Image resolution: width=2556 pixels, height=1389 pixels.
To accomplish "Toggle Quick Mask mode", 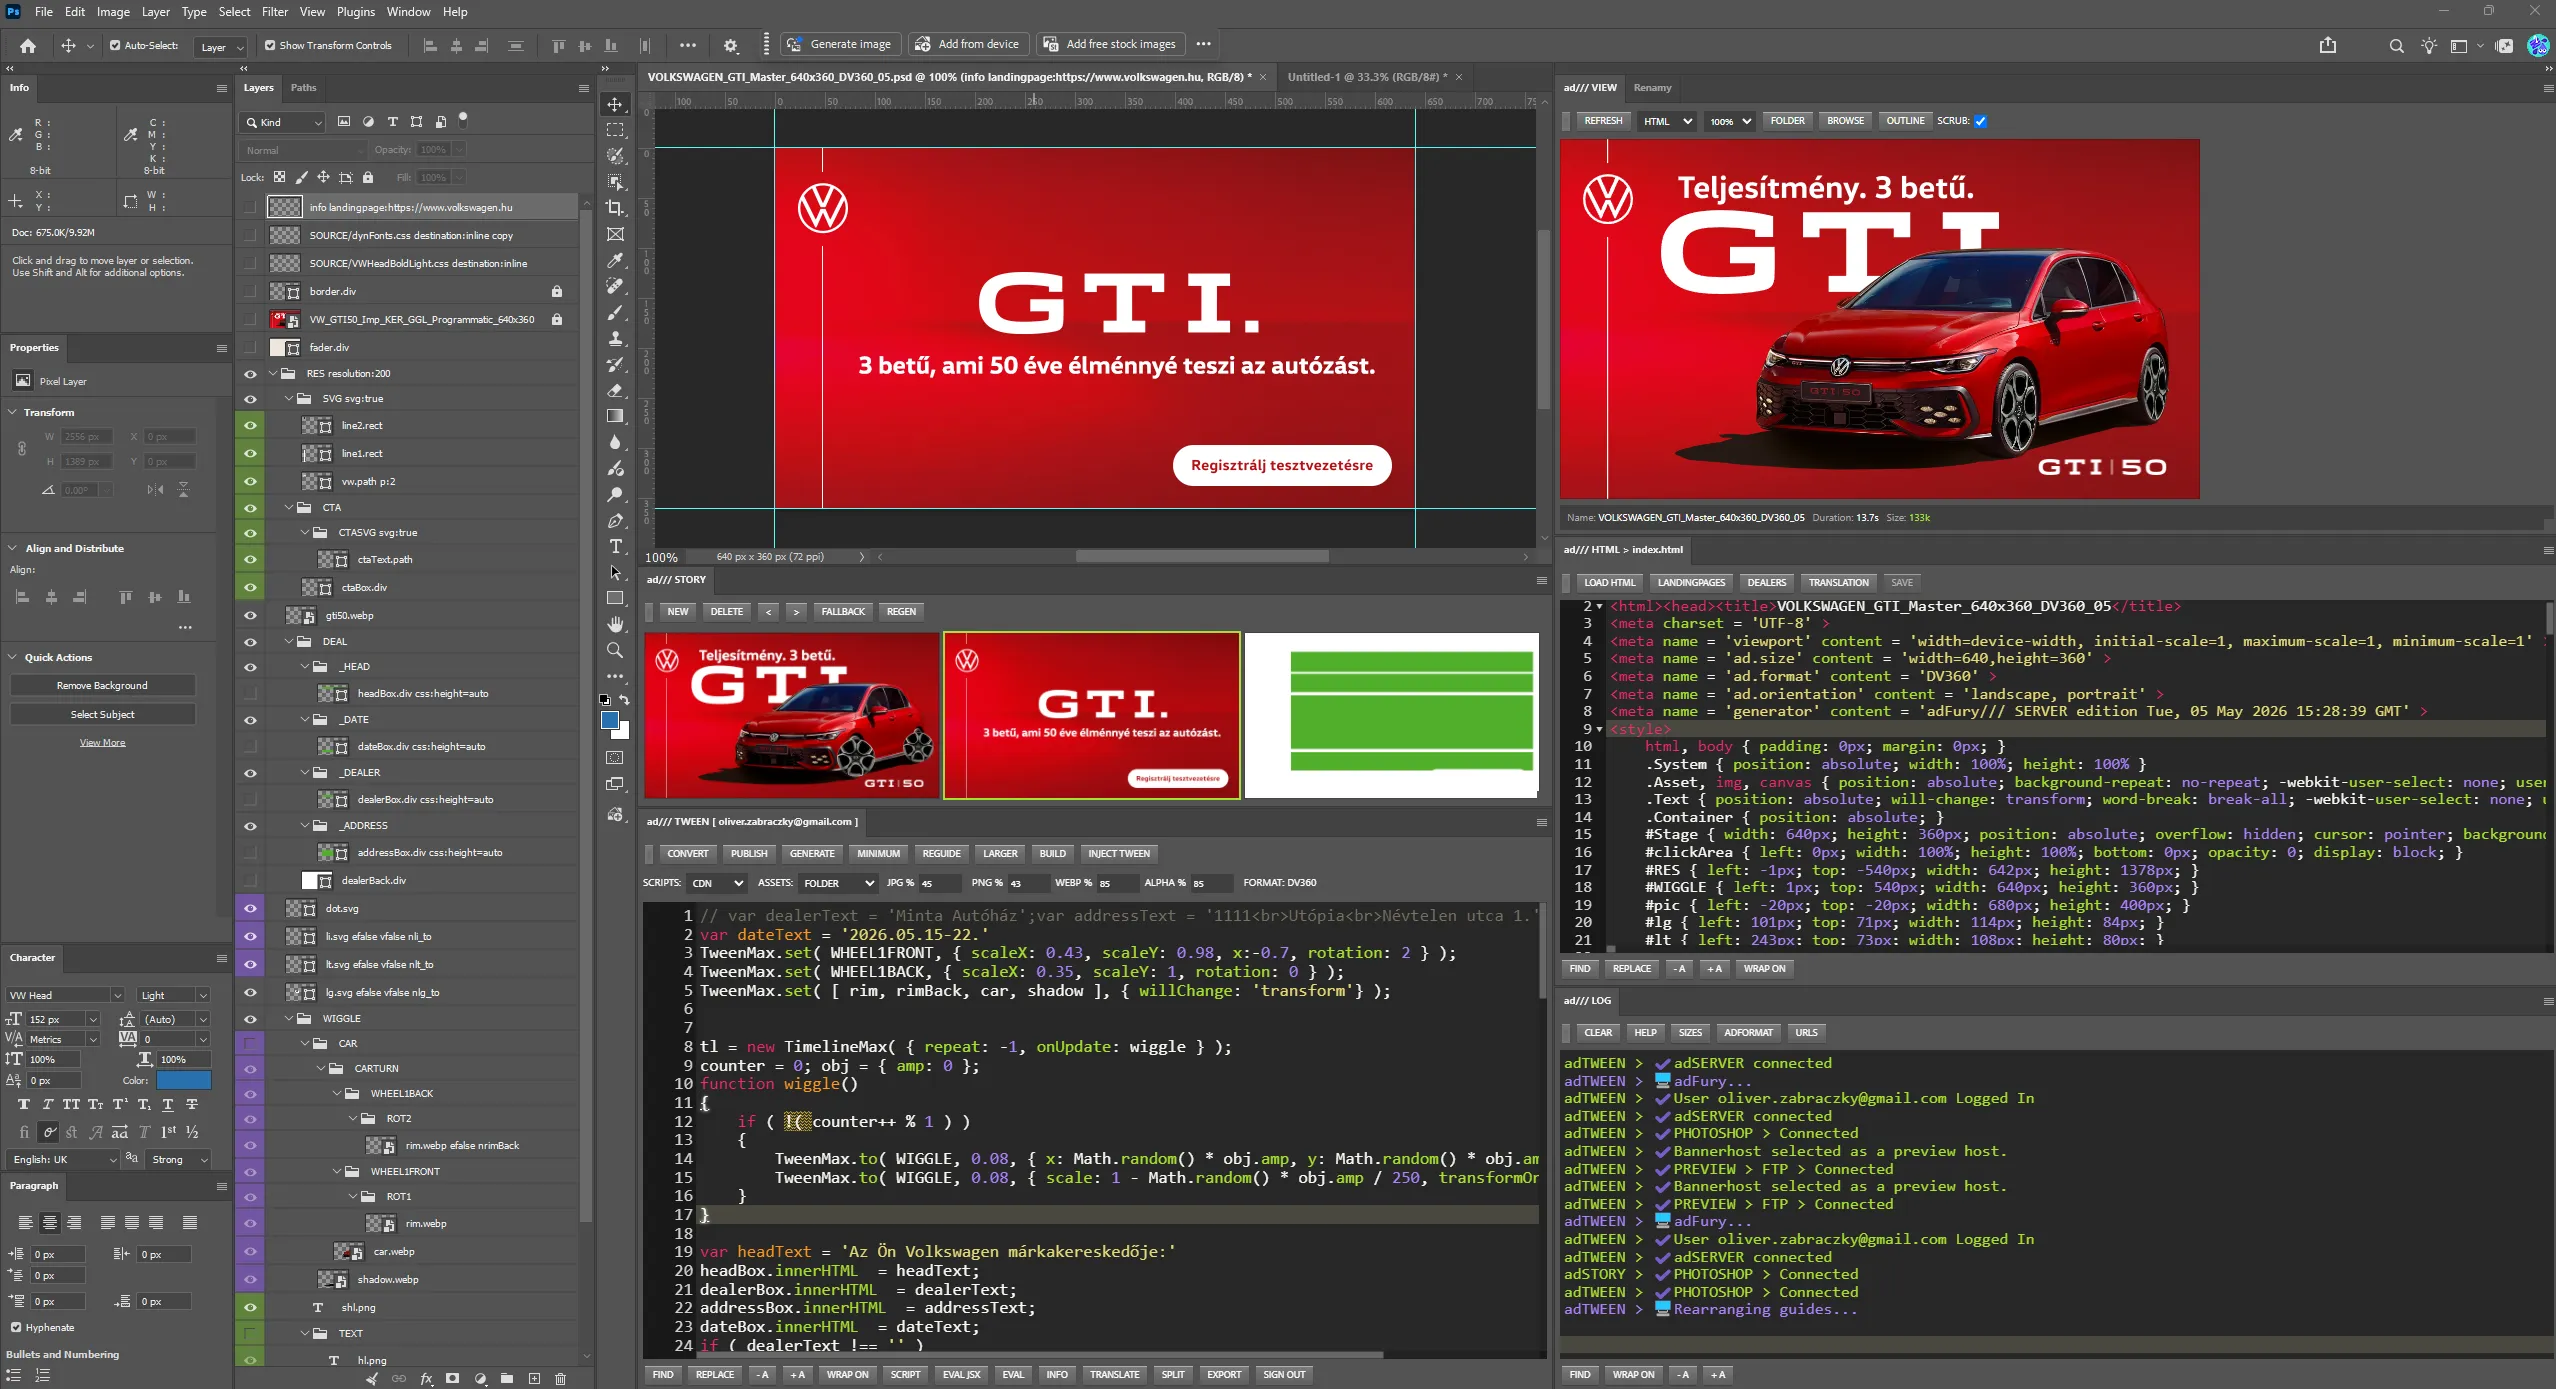I will click(615, 758).
